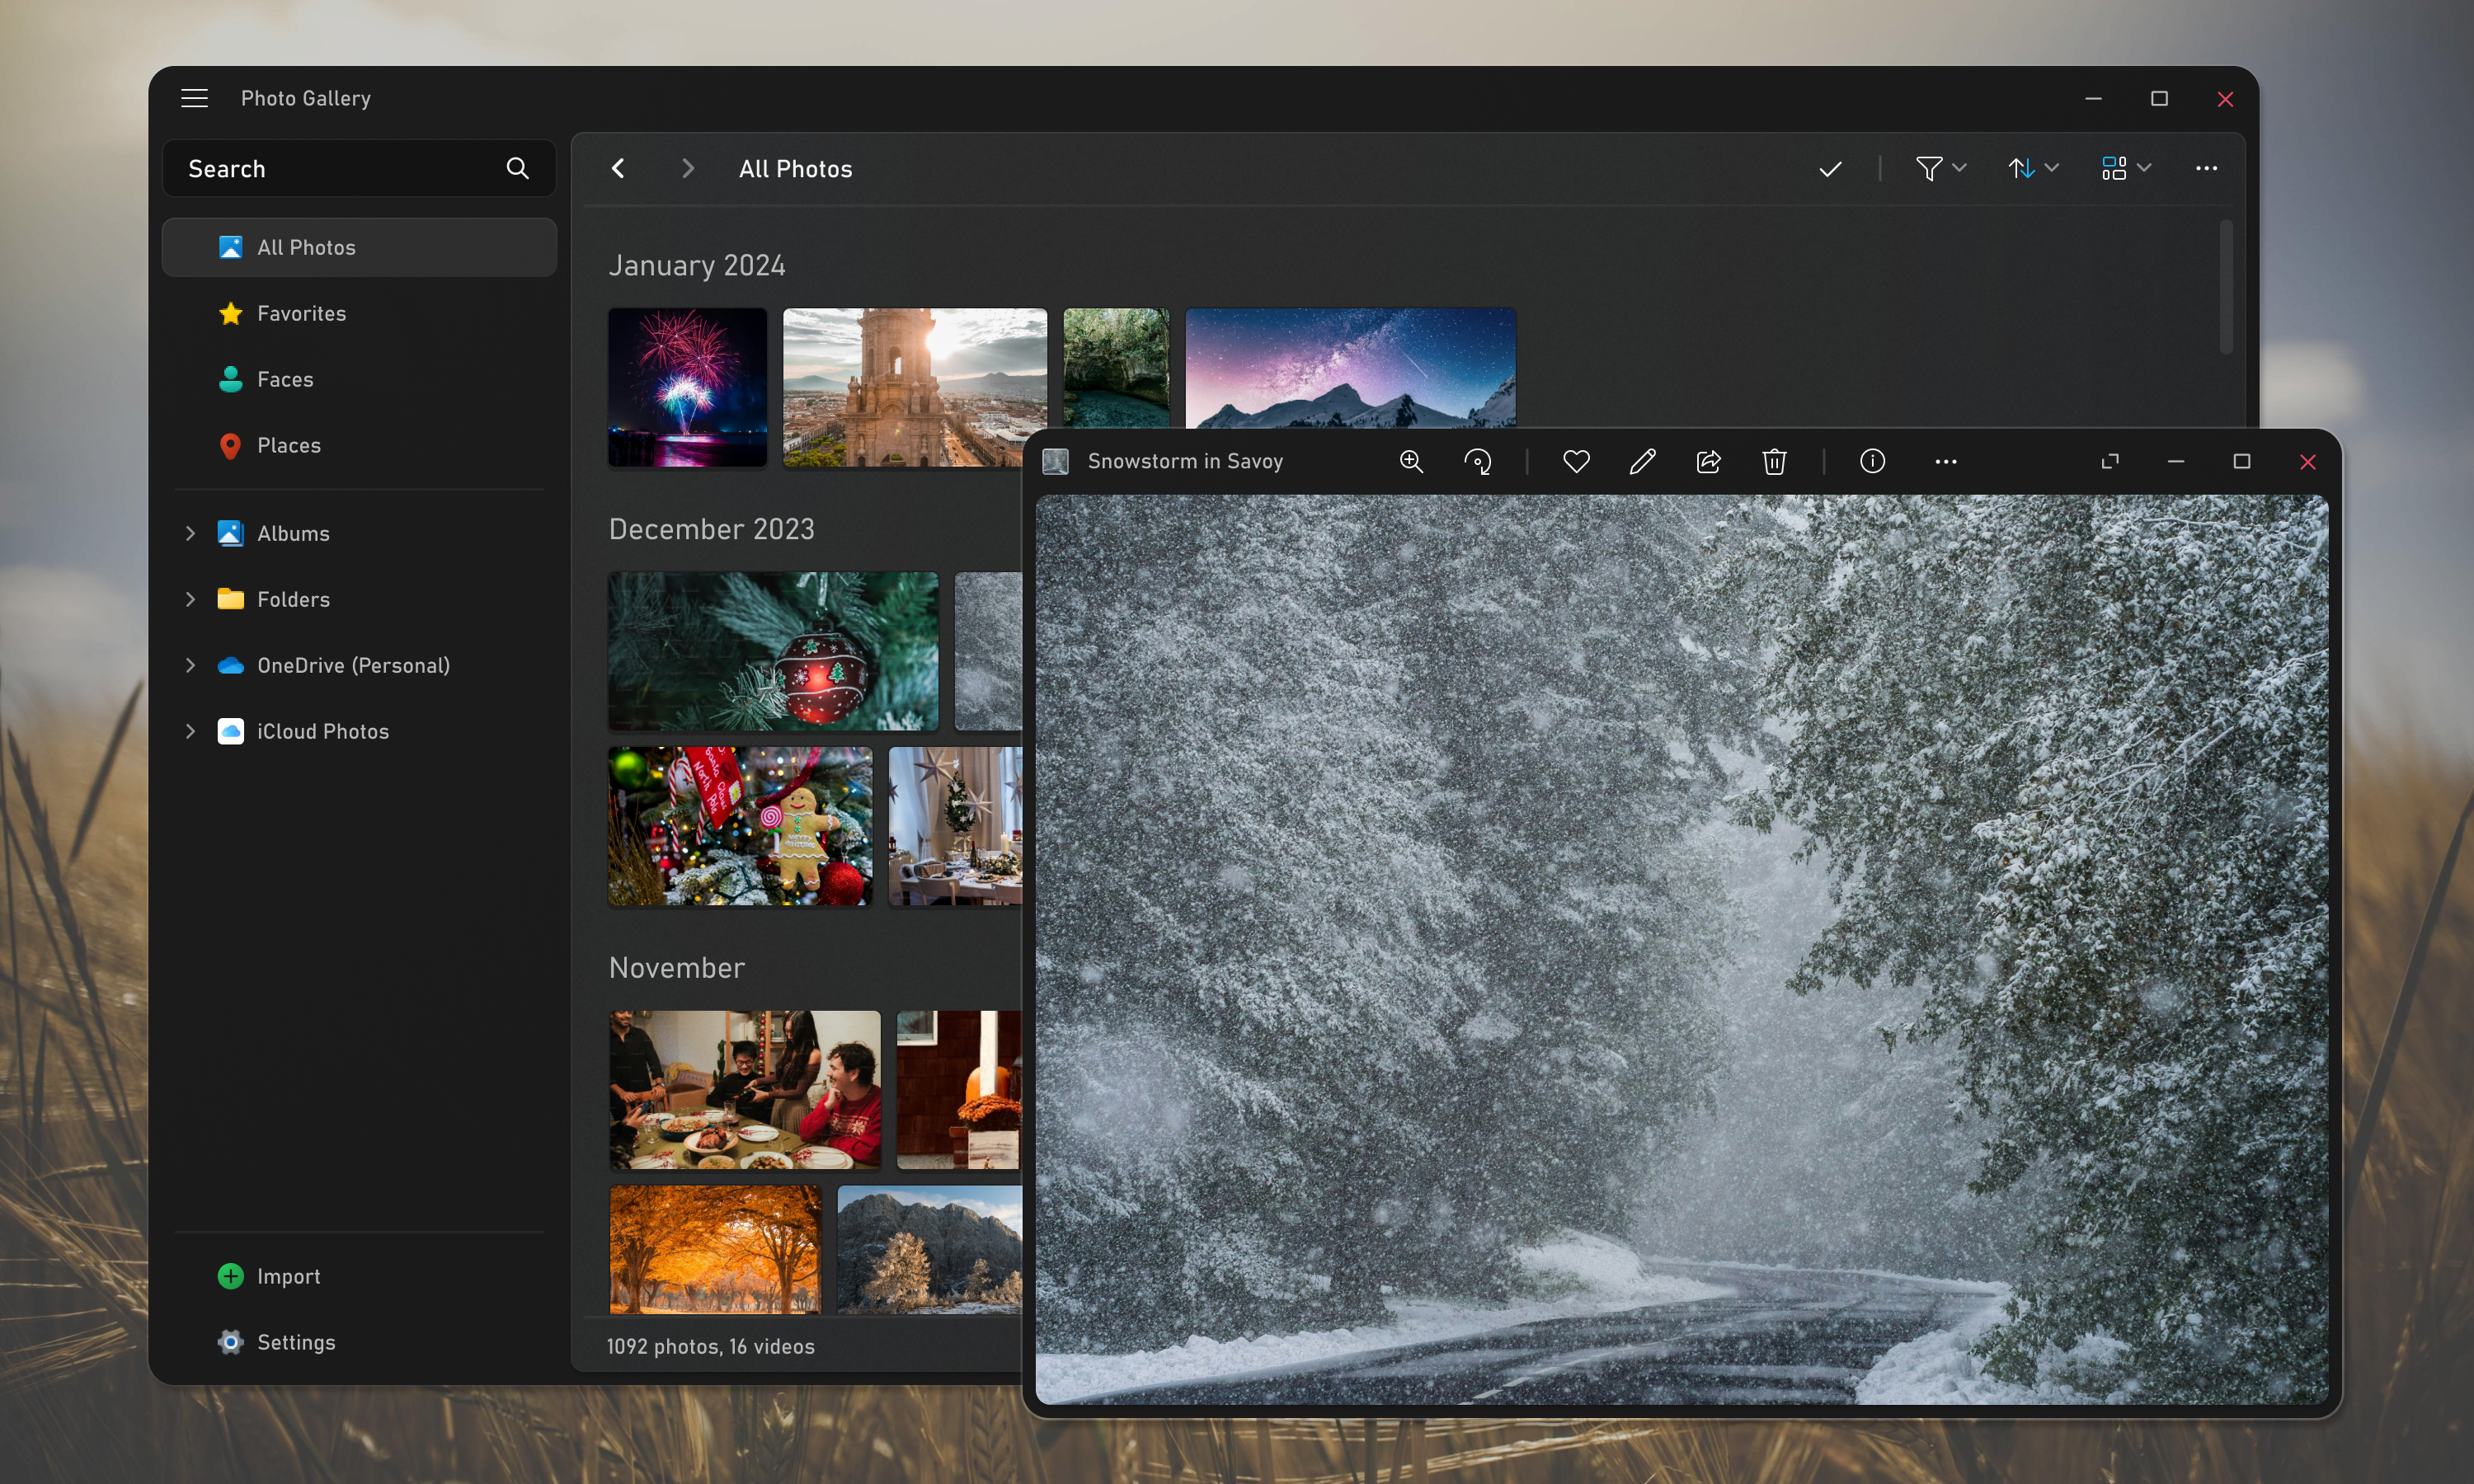This screenshot has height=1484, width=2474.
Task: Switch to the Favorites view
Action: tap(299, 313)
